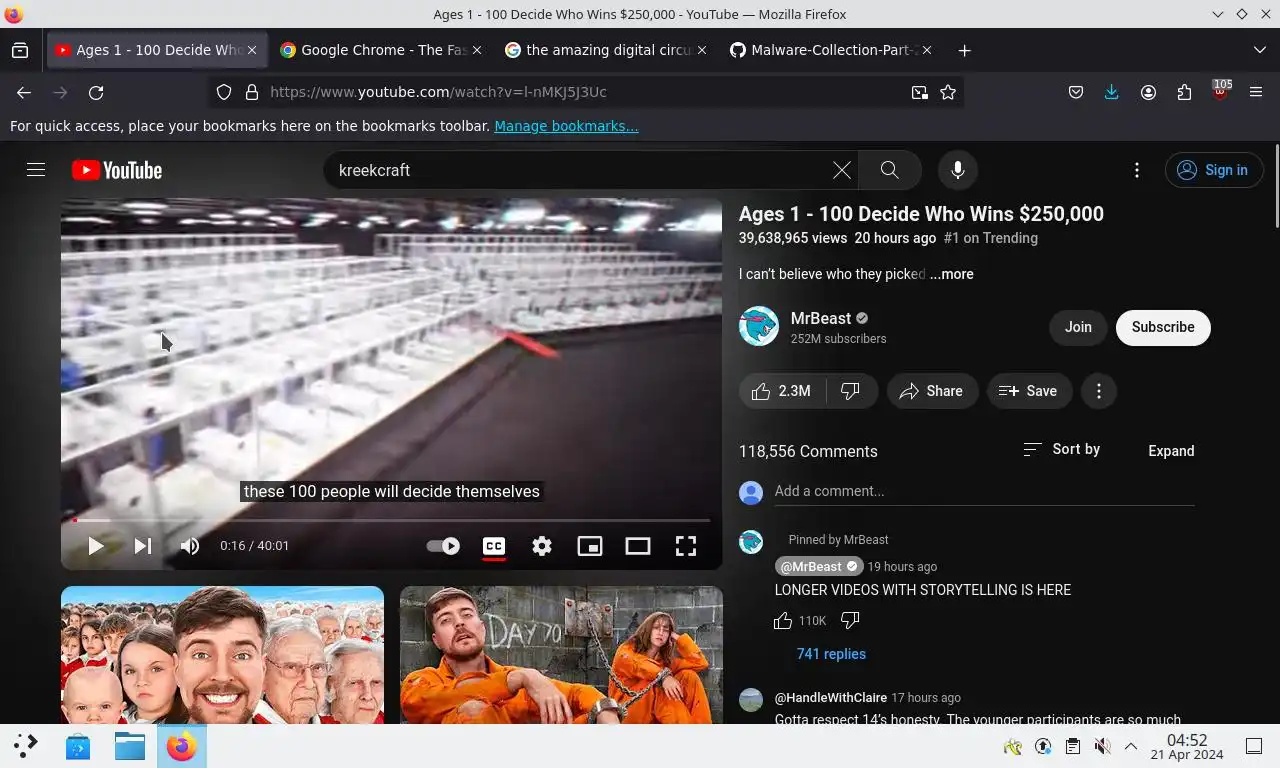Image resolution: width=1280 pixels, height=768 pixels.
Task: Enable miniplayer mode
Action: coord(590,546)
